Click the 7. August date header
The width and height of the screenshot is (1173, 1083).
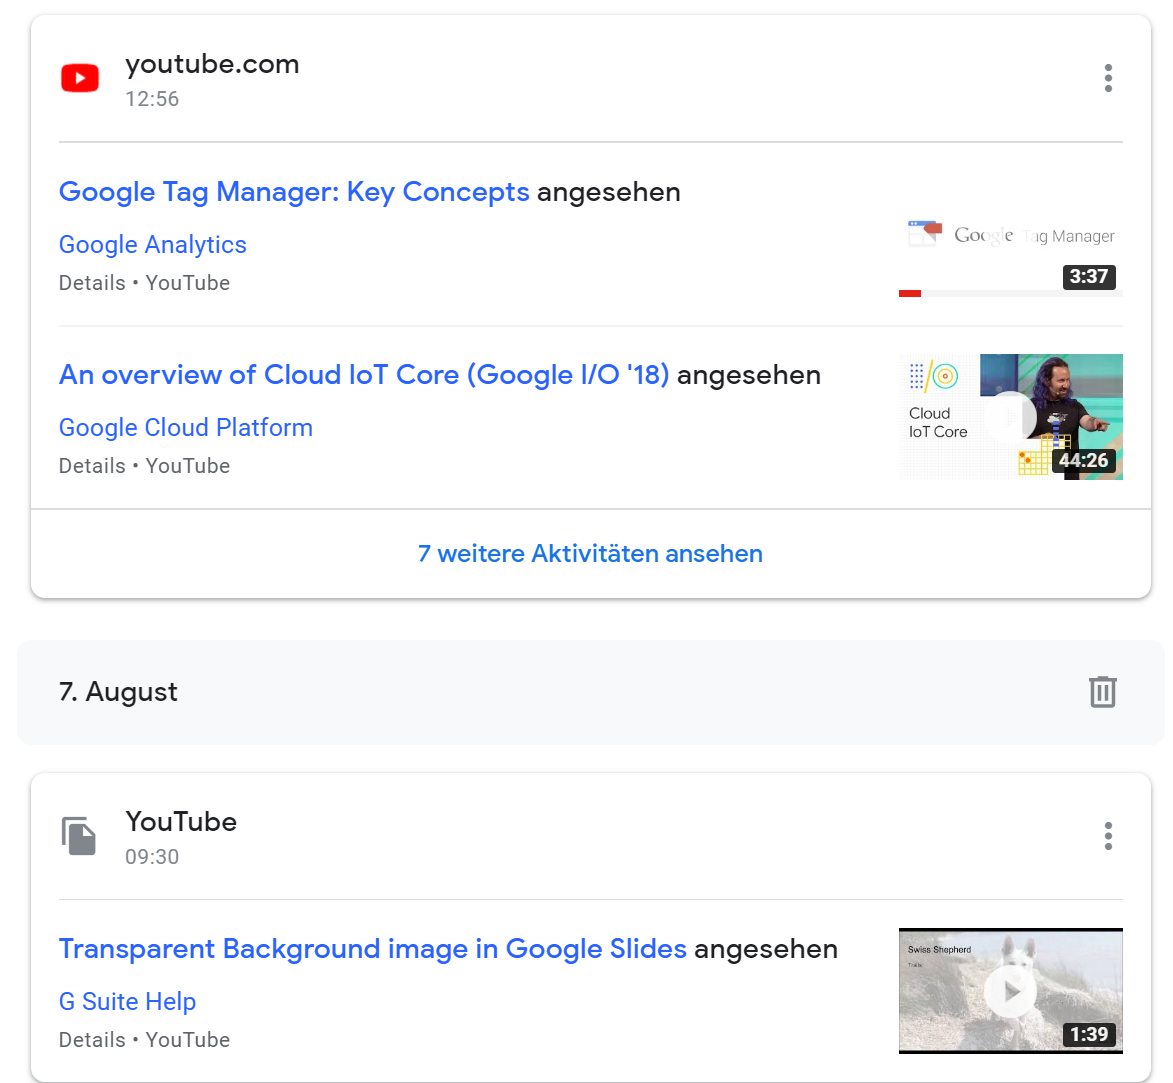[x=119, y=691]
